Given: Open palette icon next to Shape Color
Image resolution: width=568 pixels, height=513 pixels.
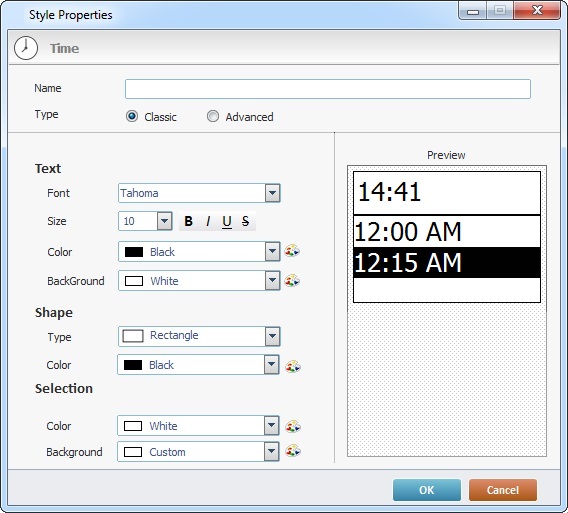Looking at the screenshot, I should click(x=293, y=366).
